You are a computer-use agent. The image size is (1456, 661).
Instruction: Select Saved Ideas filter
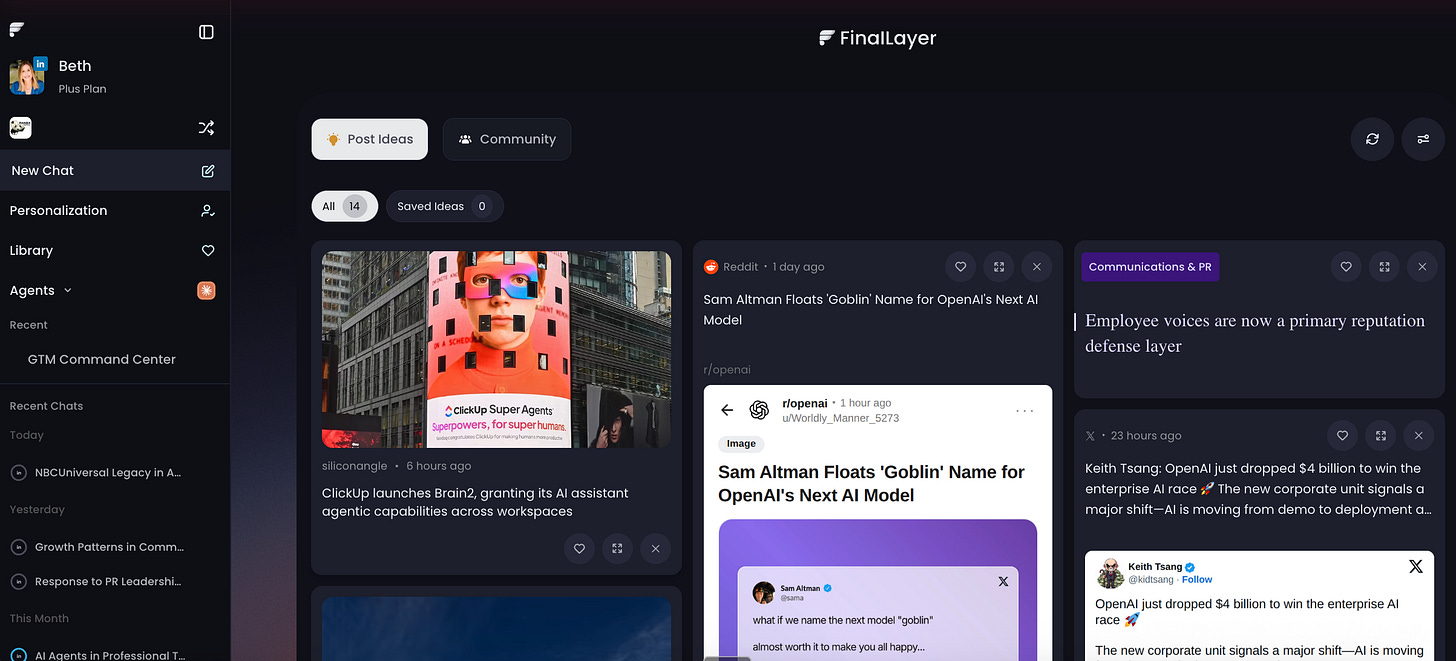tap(445, 206)
